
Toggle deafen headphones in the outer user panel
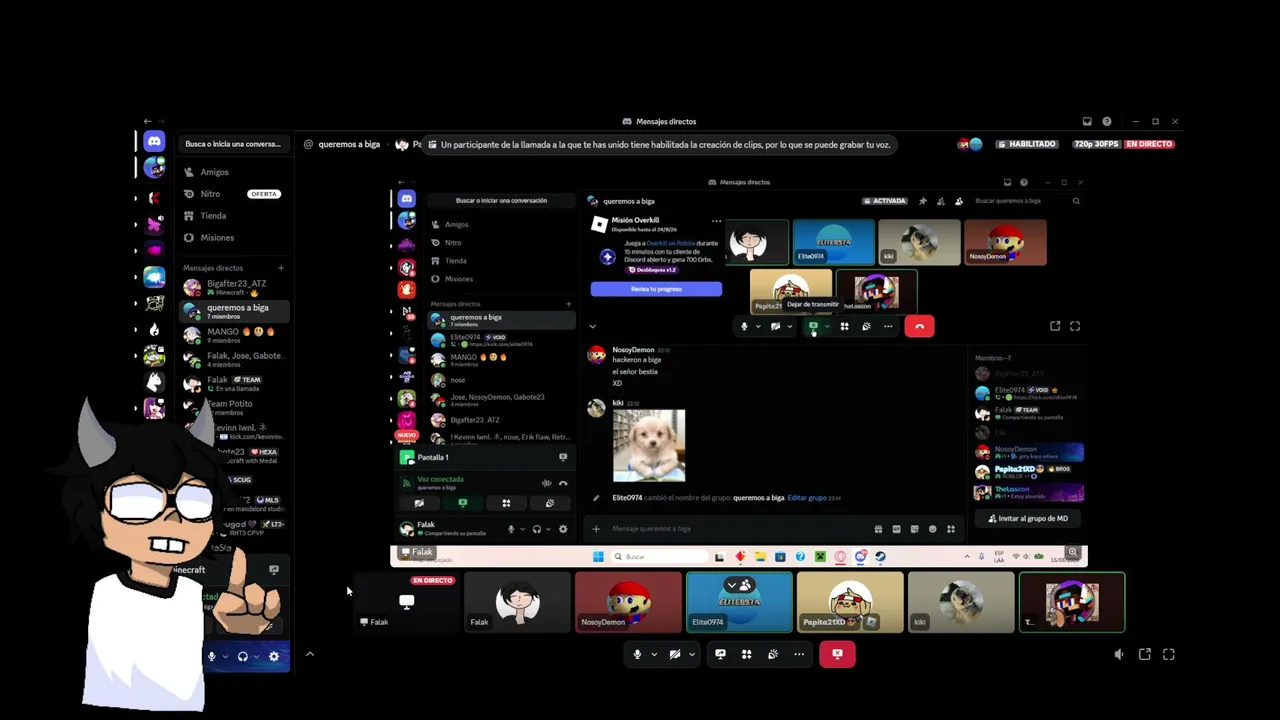[x=242, y=657]
